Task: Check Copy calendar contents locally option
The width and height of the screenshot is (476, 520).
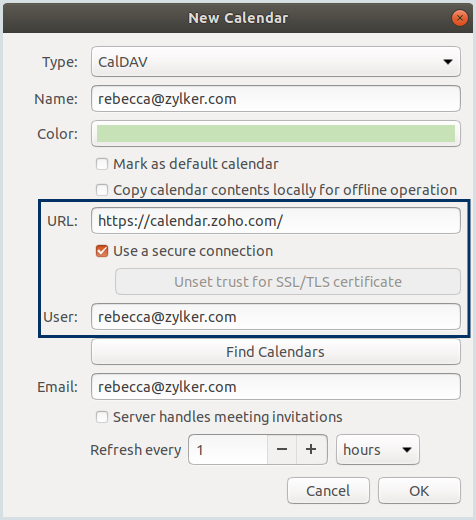Action: tap(102, 190)
